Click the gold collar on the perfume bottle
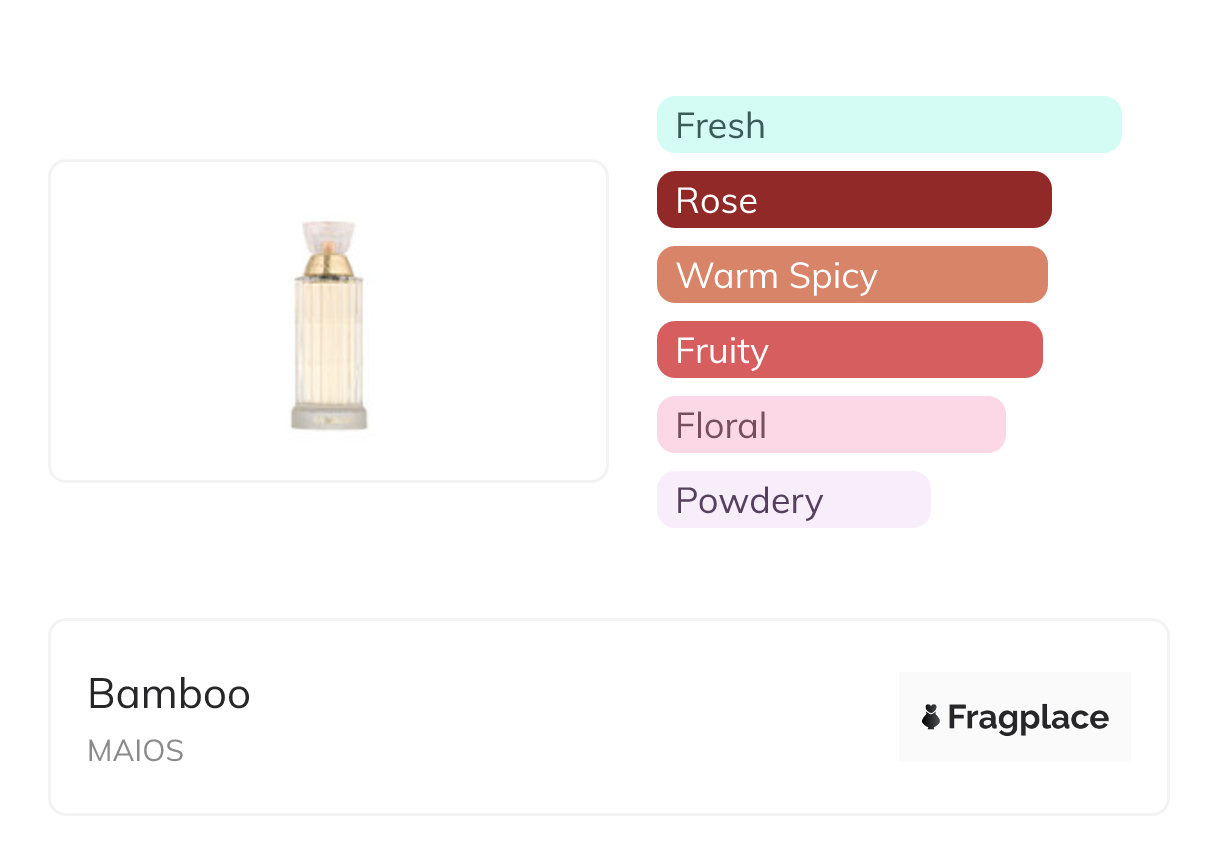This screenshot has width=1218, height=864. click(x=329, y=264)
